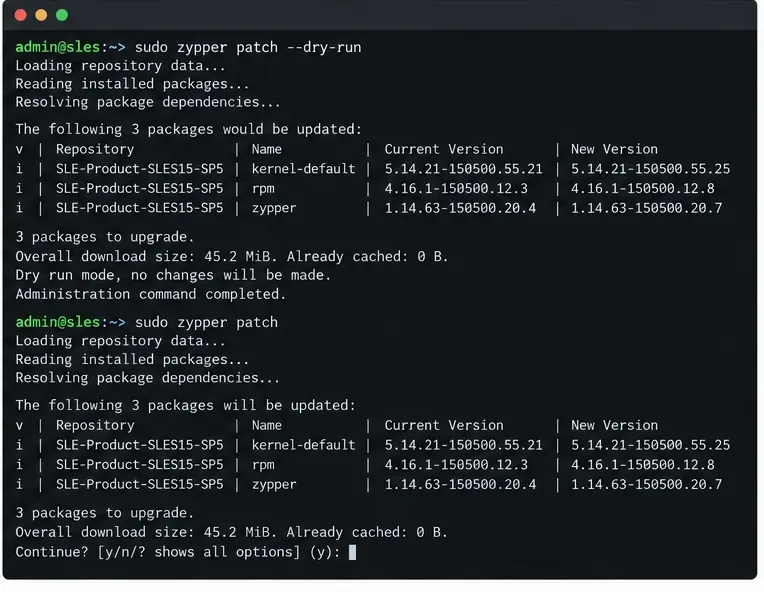Click 'Name' header in the second table
The height and width of the screenshot is (592, 764).
click(x=267, y=425)
